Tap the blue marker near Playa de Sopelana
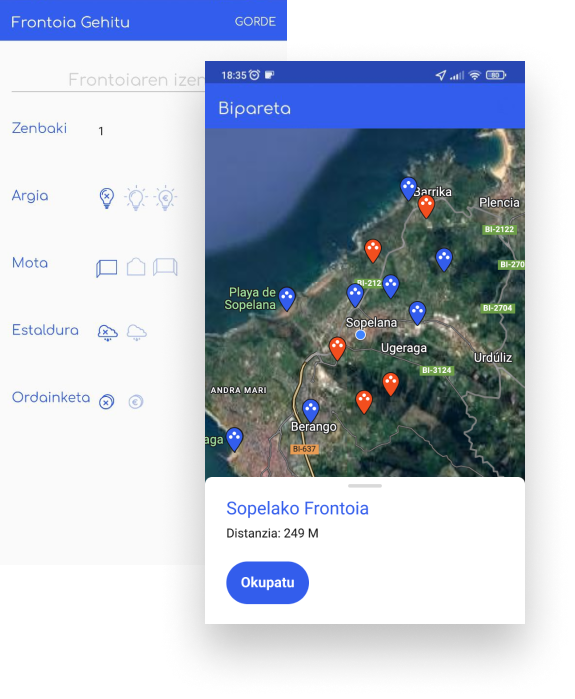 (x=287, y=298)
